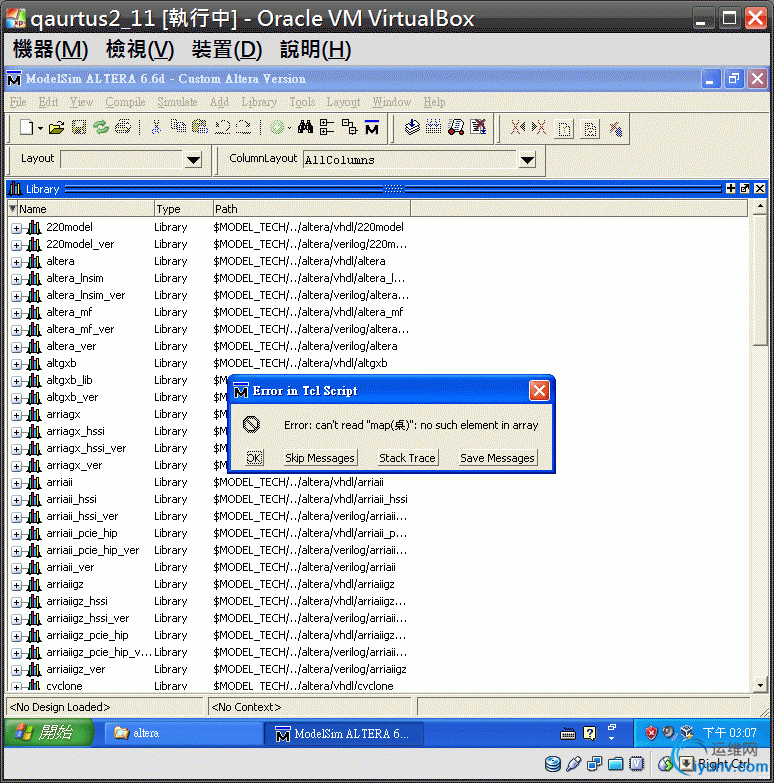774x783 pixels.
Task: Open the Window menu
Action: click(392, 102)
